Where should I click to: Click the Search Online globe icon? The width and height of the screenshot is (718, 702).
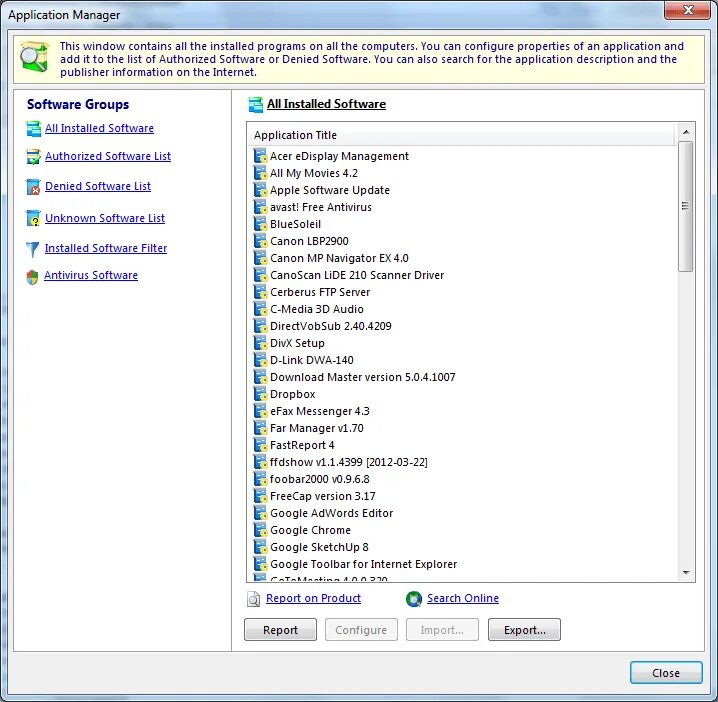(414, 599)
